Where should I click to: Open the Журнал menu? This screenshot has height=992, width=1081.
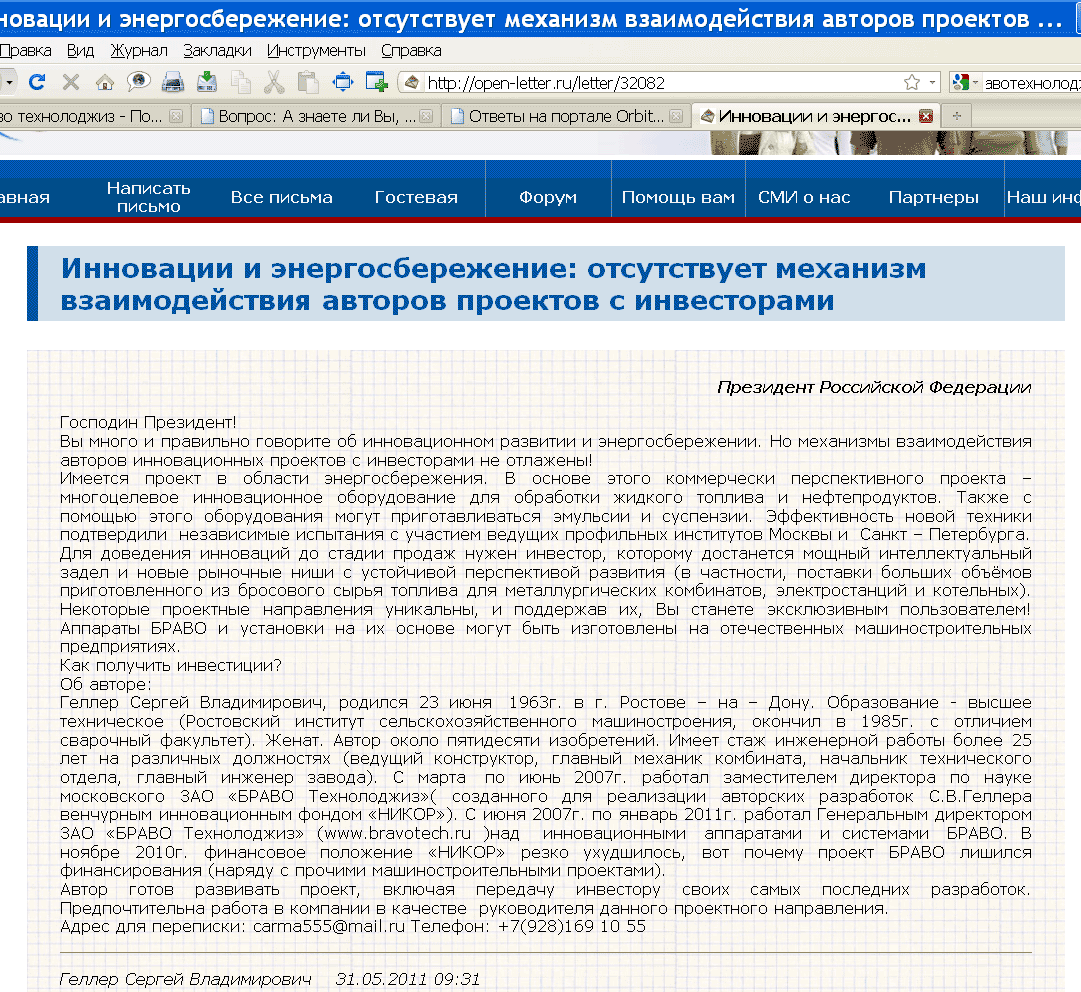pyautogui.click(x=139, y=50)
